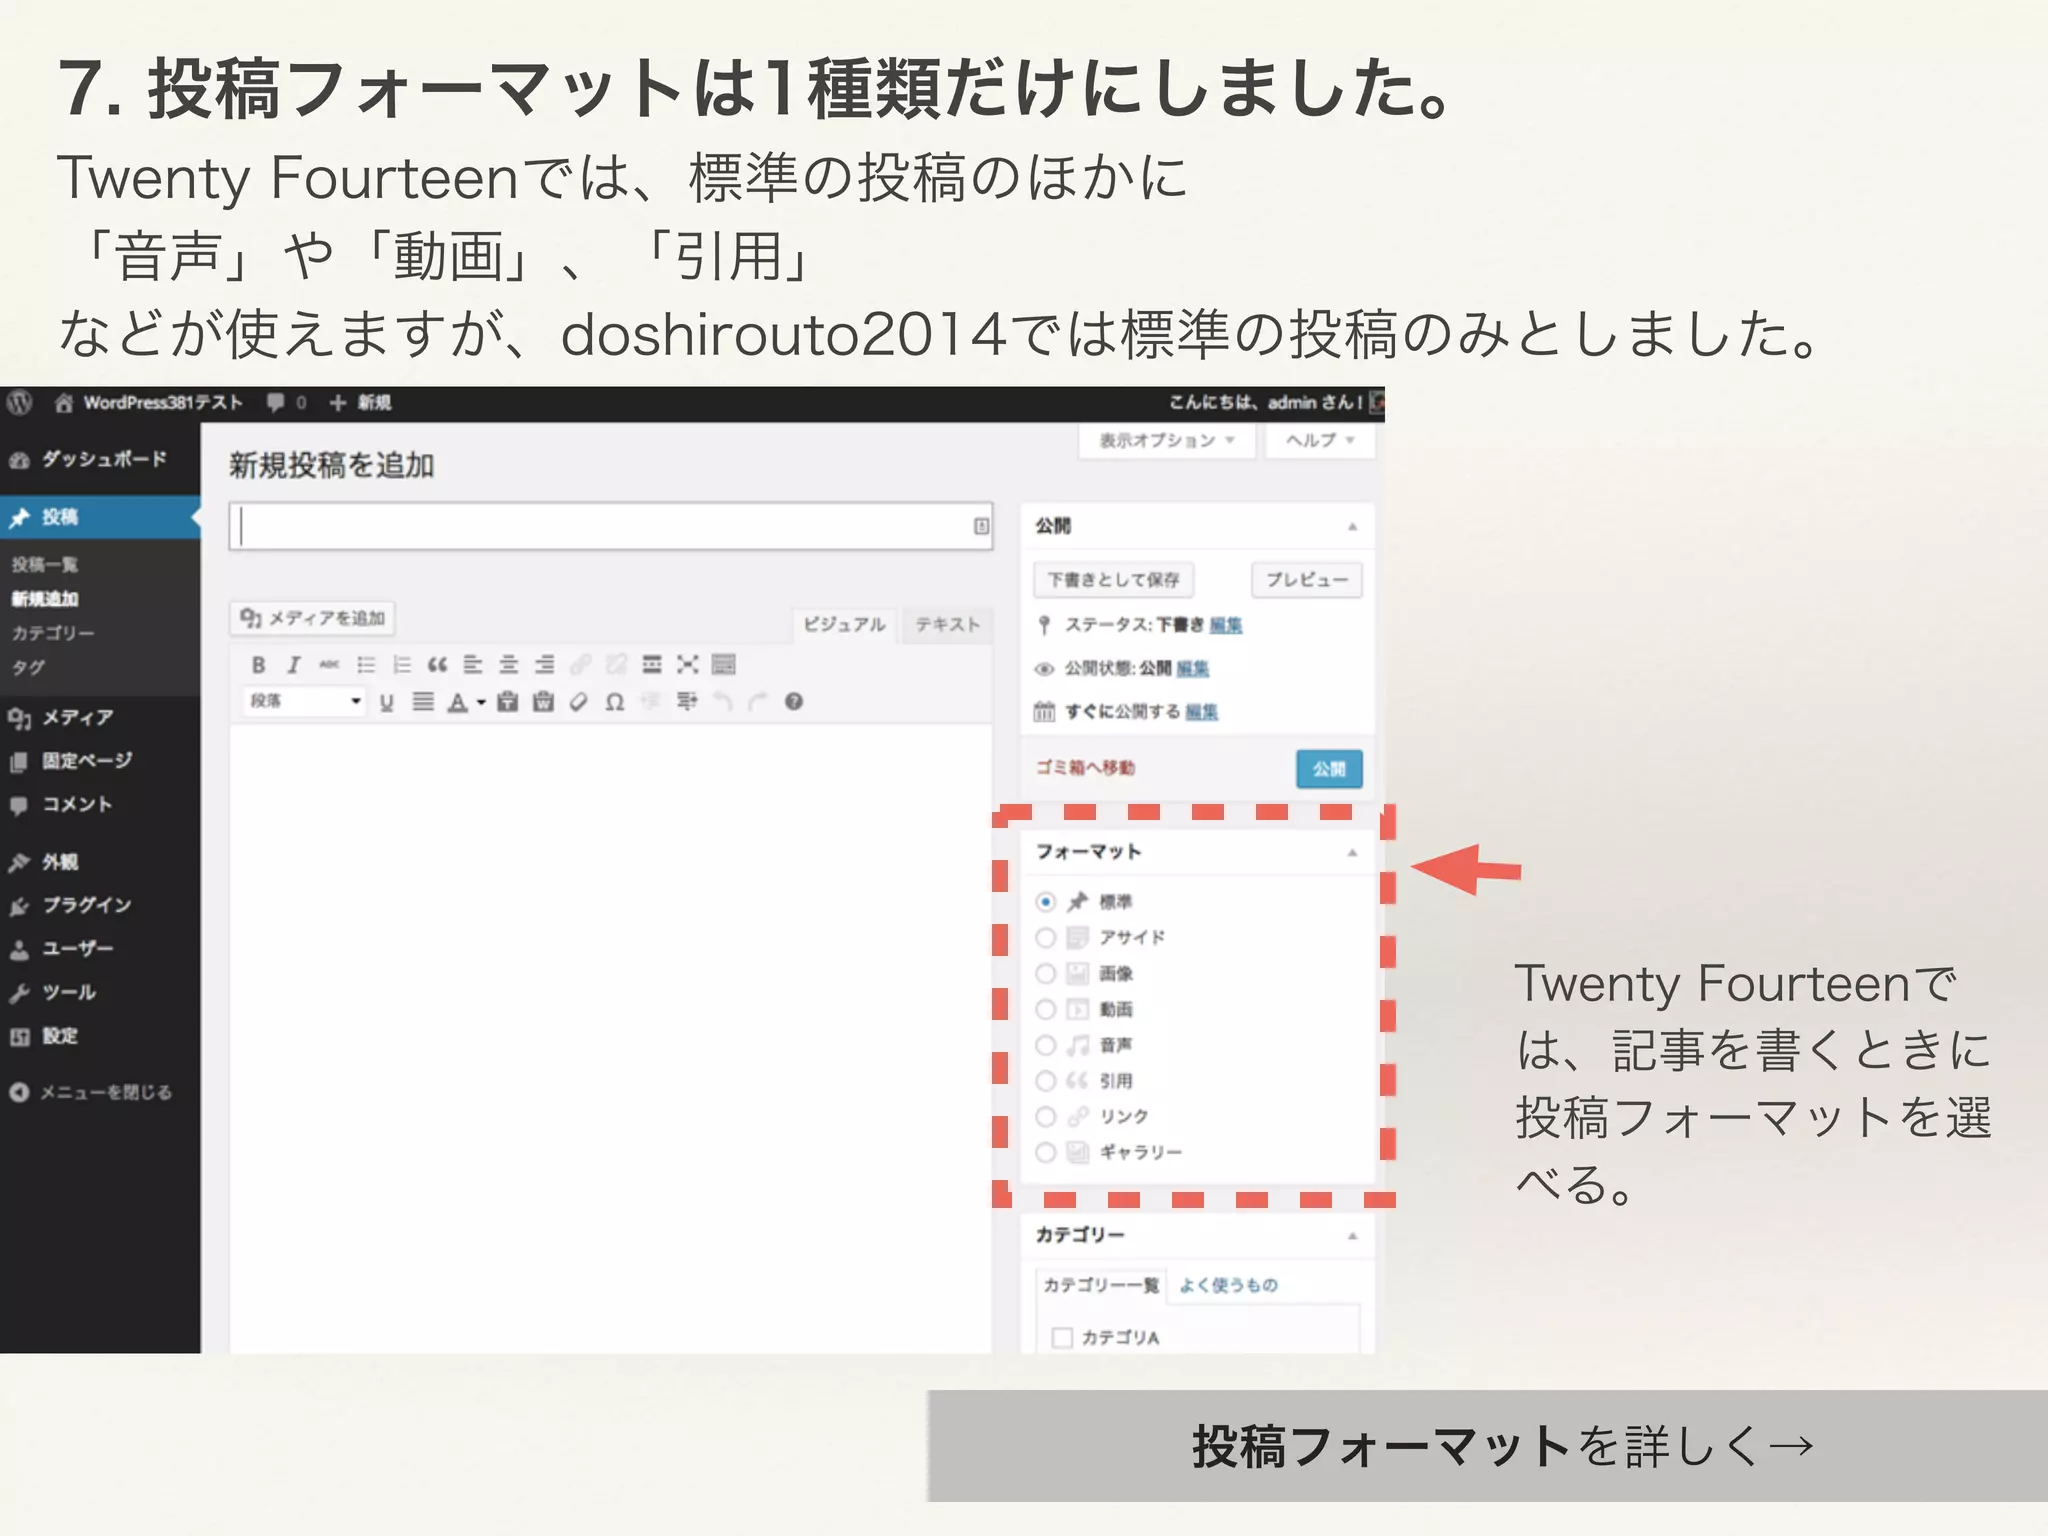Collapse the フォーマット format panel
Image resolution: width=2048 pixels, height=1536 pixels.
[1352, 853]
